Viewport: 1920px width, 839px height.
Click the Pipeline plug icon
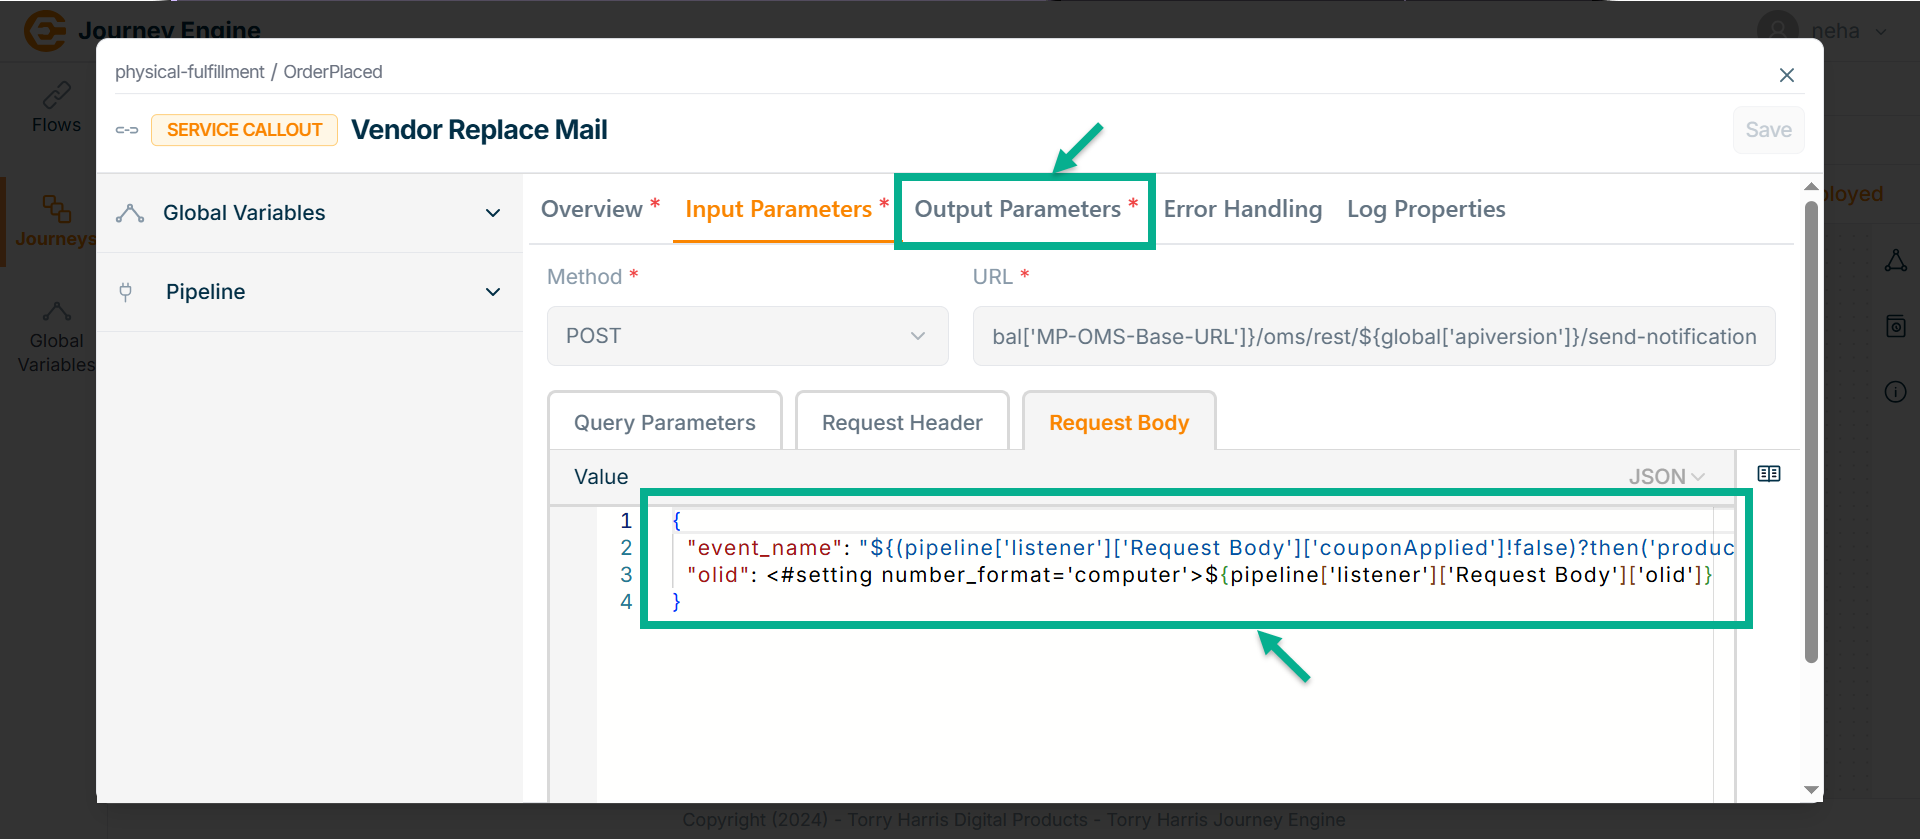(126, 292)
